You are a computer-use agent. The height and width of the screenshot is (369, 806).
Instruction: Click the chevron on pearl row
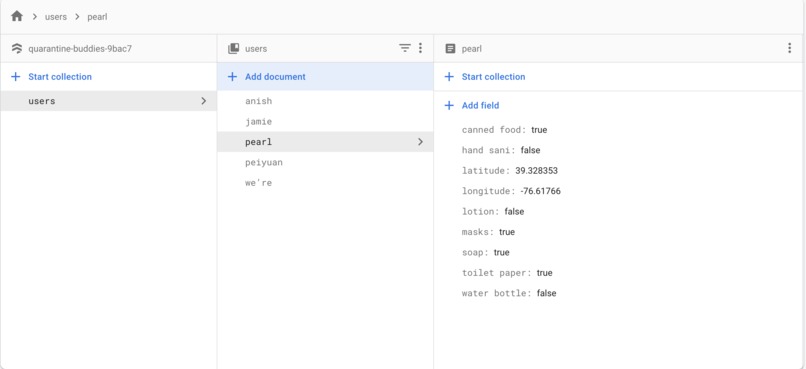coord(420,142)
